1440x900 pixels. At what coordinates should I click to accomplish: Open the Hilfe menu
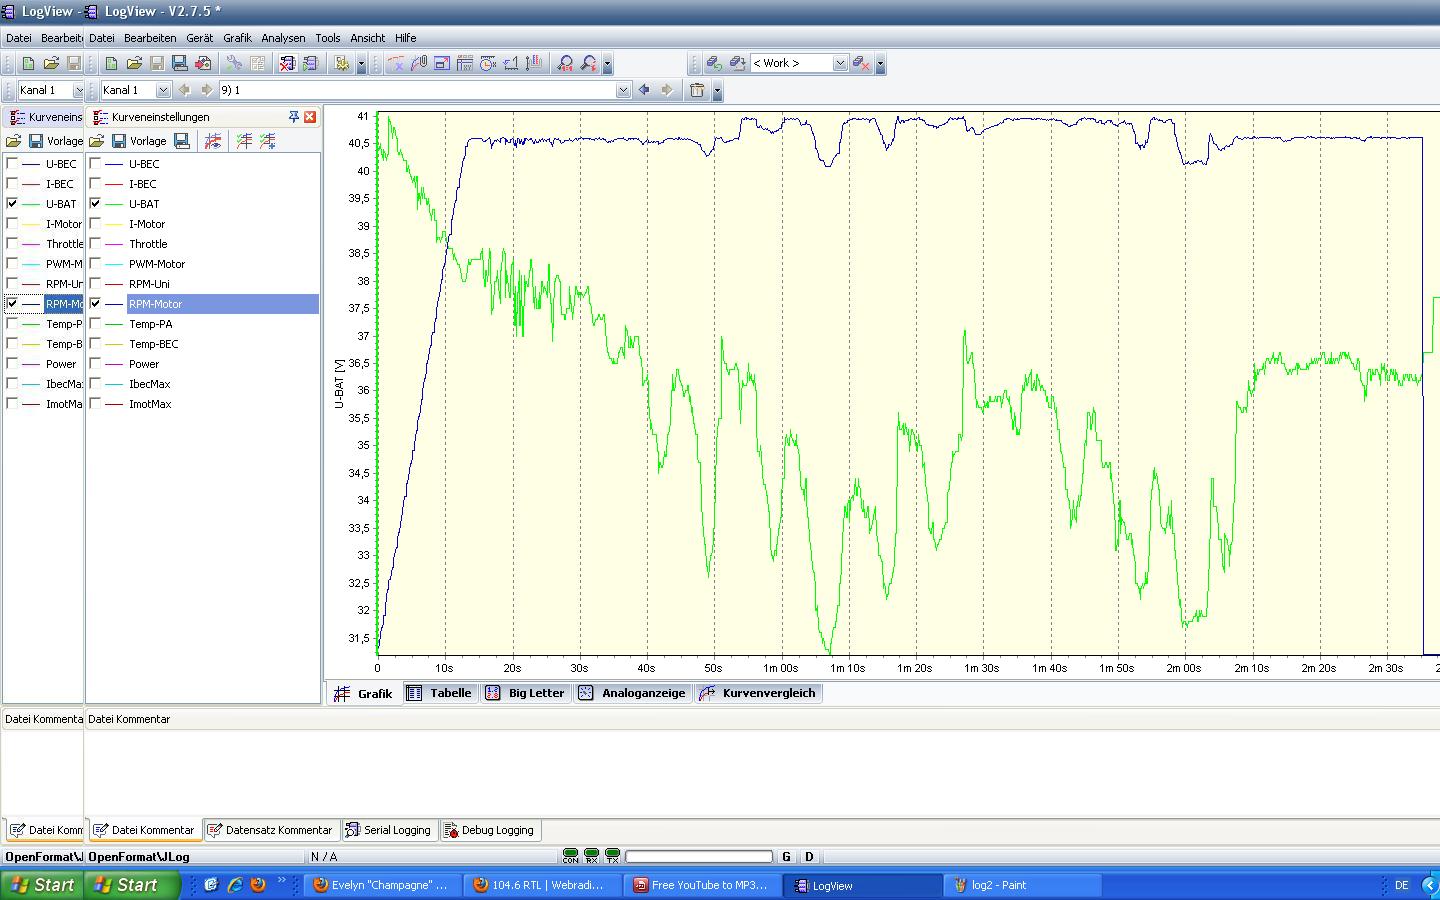405,38
